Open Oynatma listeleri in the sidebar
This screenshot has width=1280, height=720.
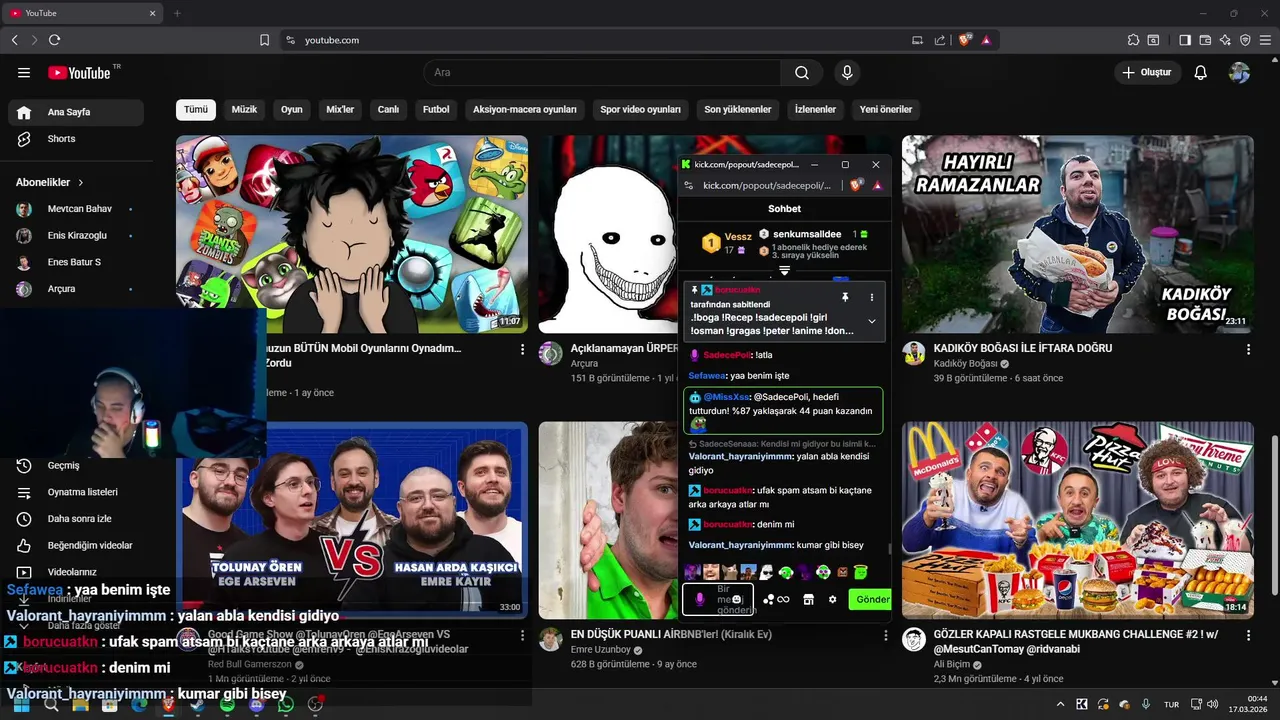76,492
